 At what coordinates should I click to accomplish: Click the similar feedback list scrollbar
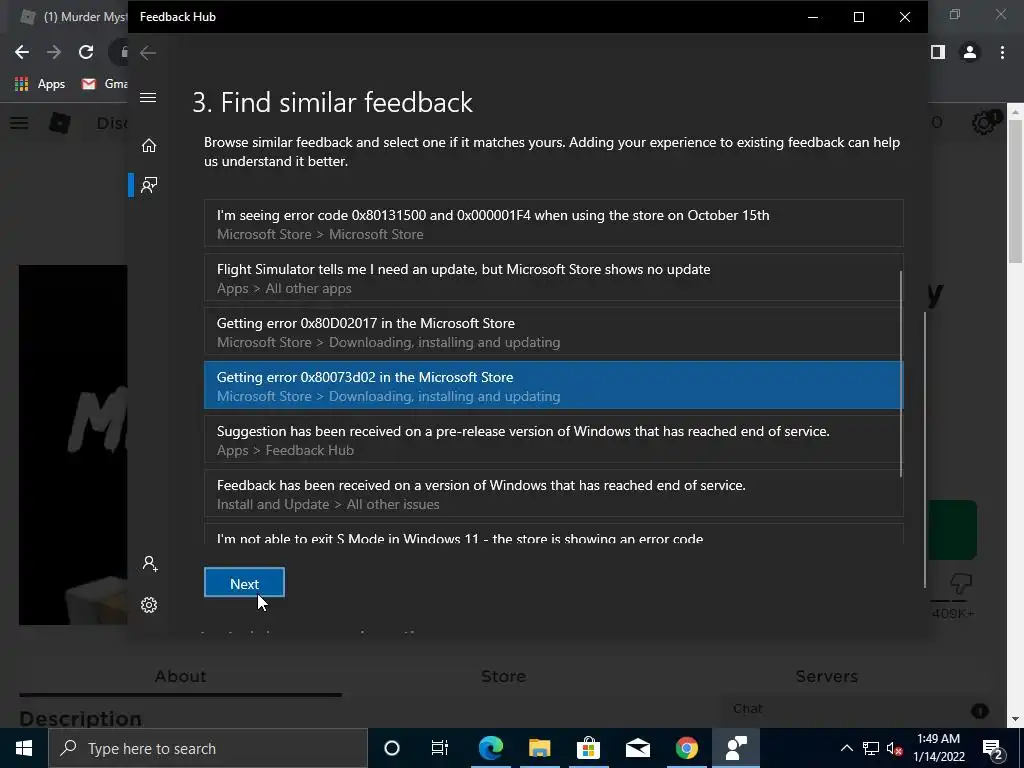tap(901, 374)
